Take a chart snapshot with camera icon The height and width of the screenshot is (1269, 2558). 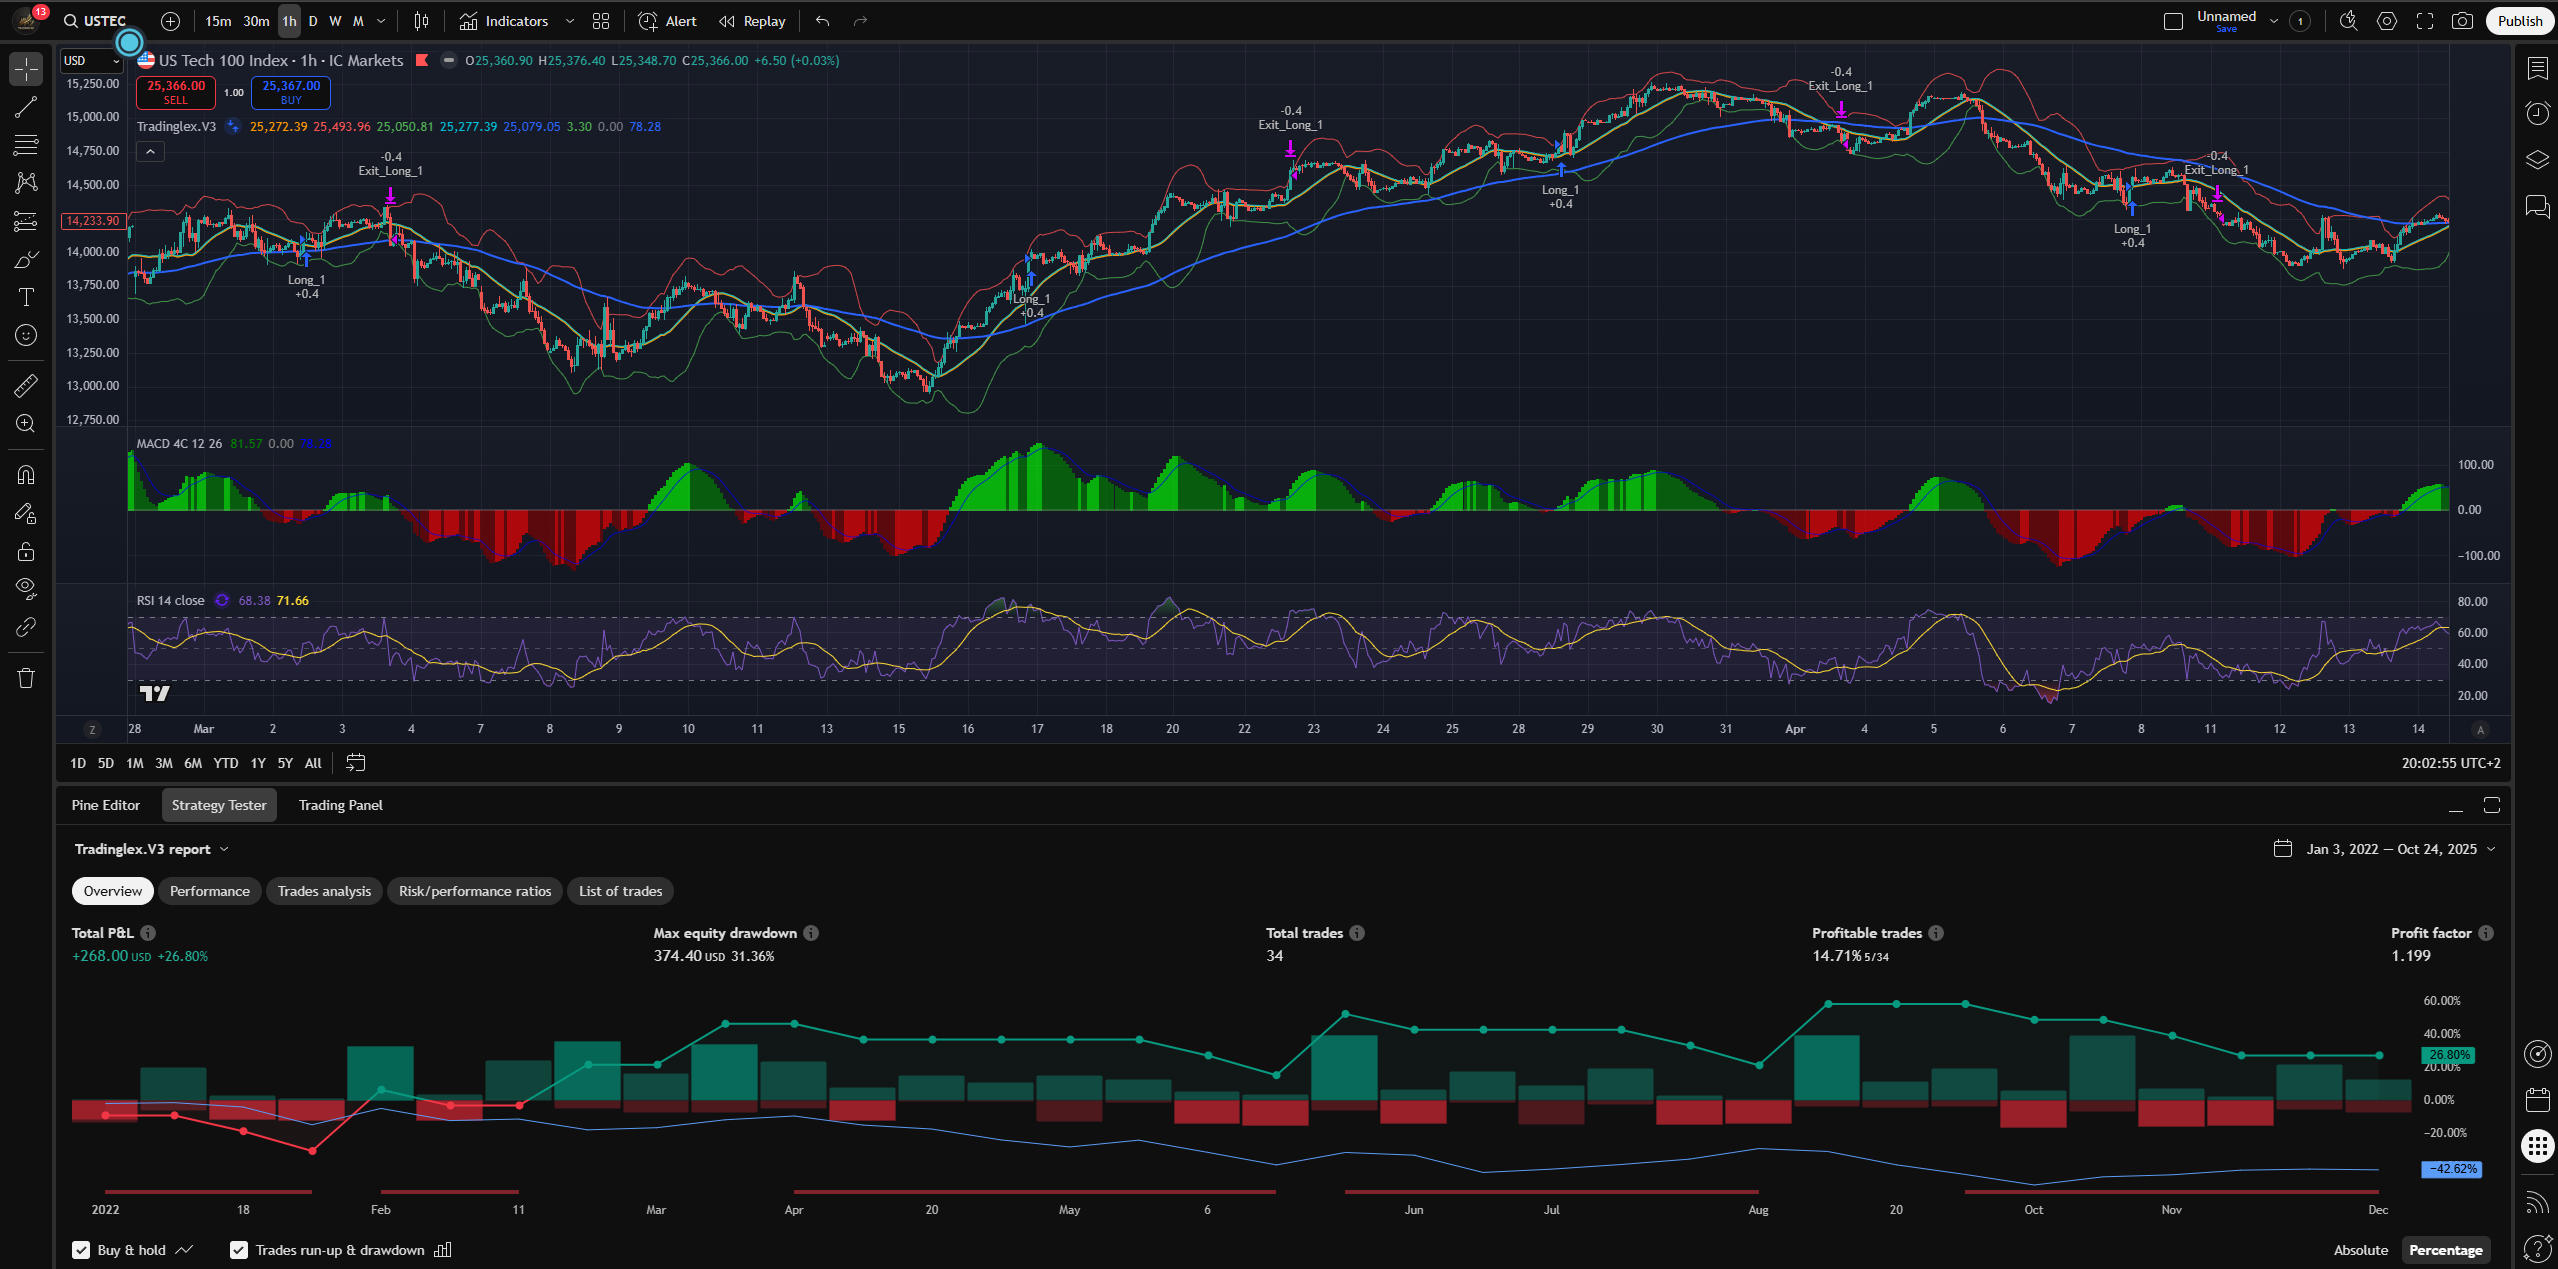pos(2462,21)
